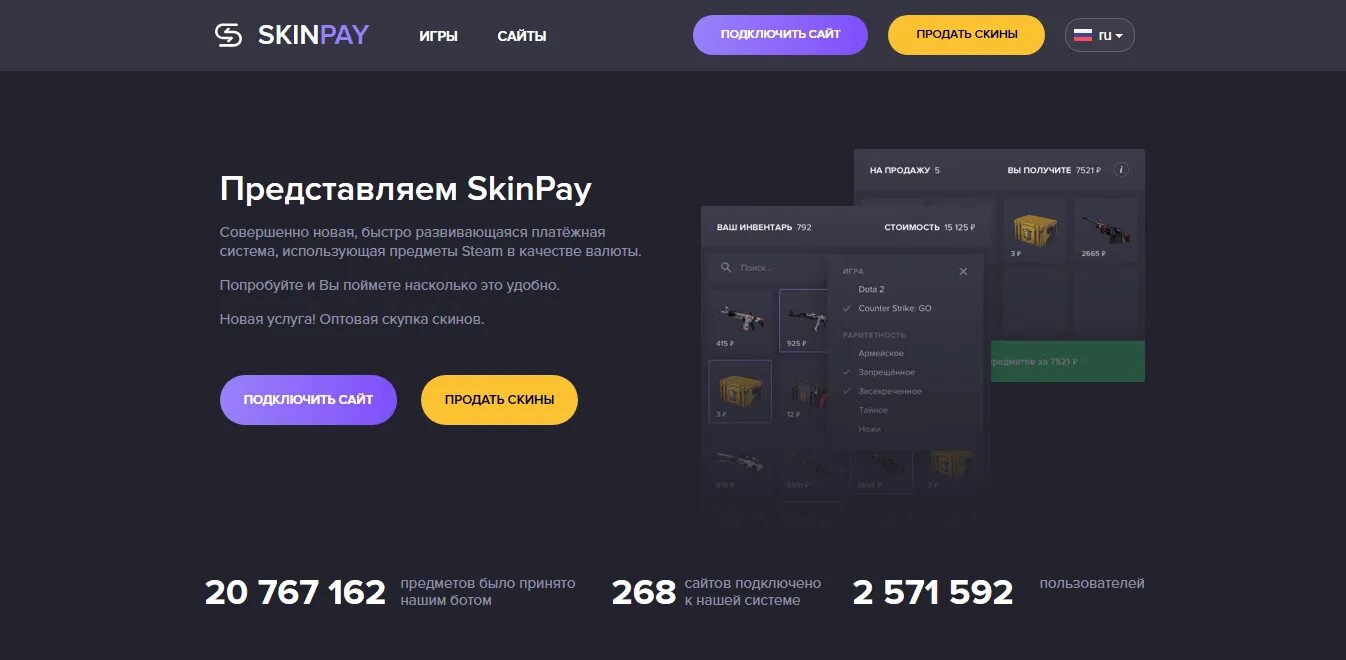
Task: Click the green sell-items bar
Action: pos(1064,361)
